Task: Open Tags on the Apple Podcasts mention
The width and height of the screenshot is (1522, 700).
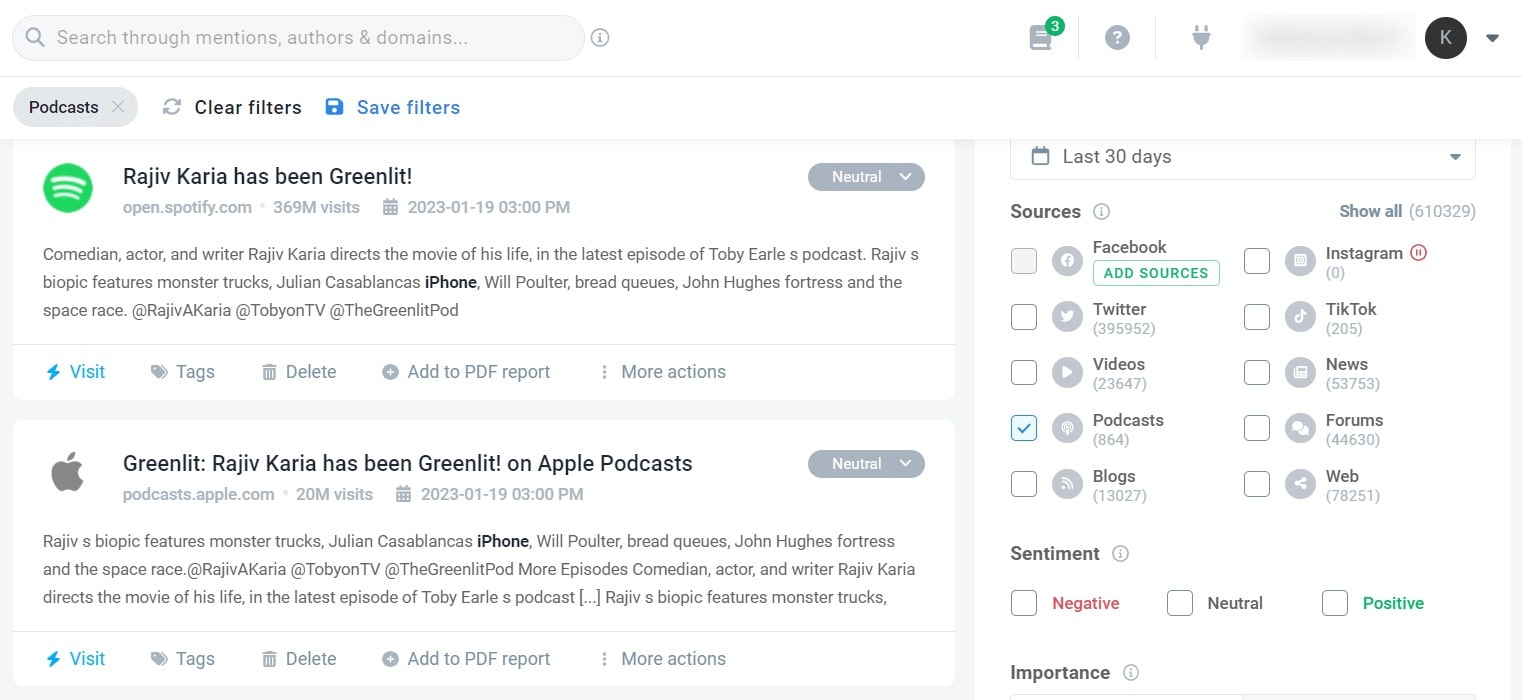Action: coord(183,659)
